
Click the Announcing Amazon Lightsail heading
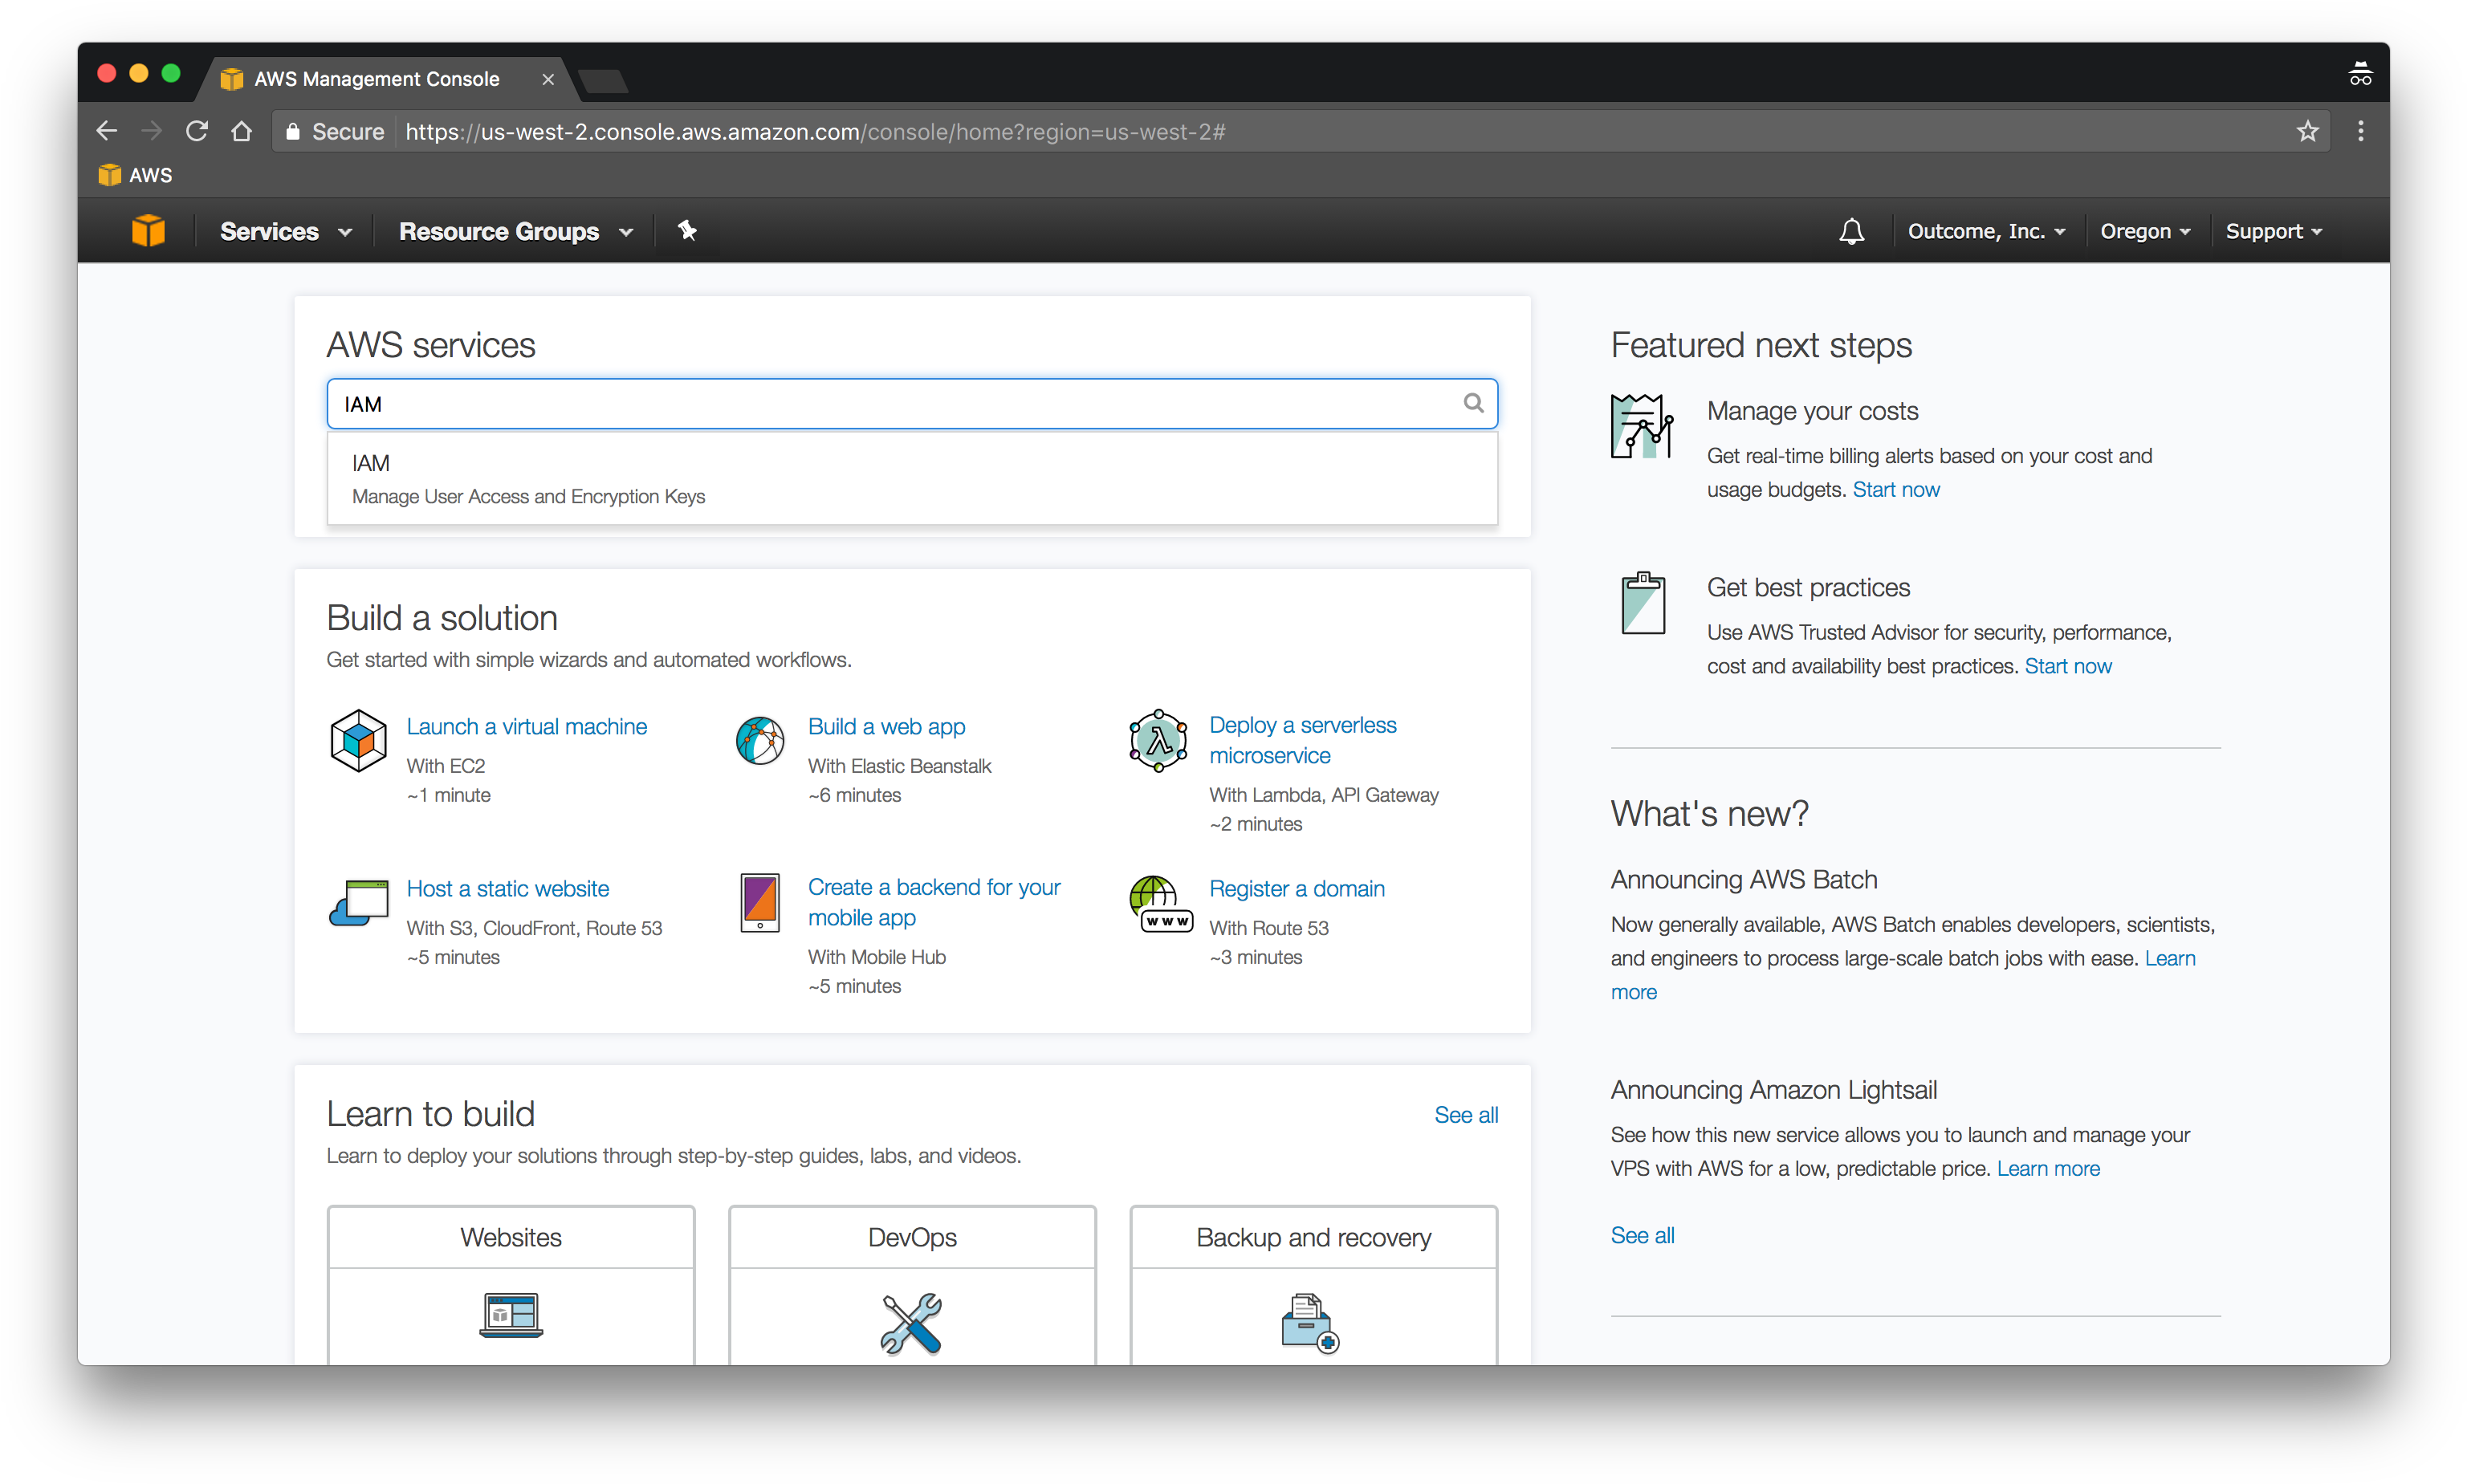point(1773,1089)
